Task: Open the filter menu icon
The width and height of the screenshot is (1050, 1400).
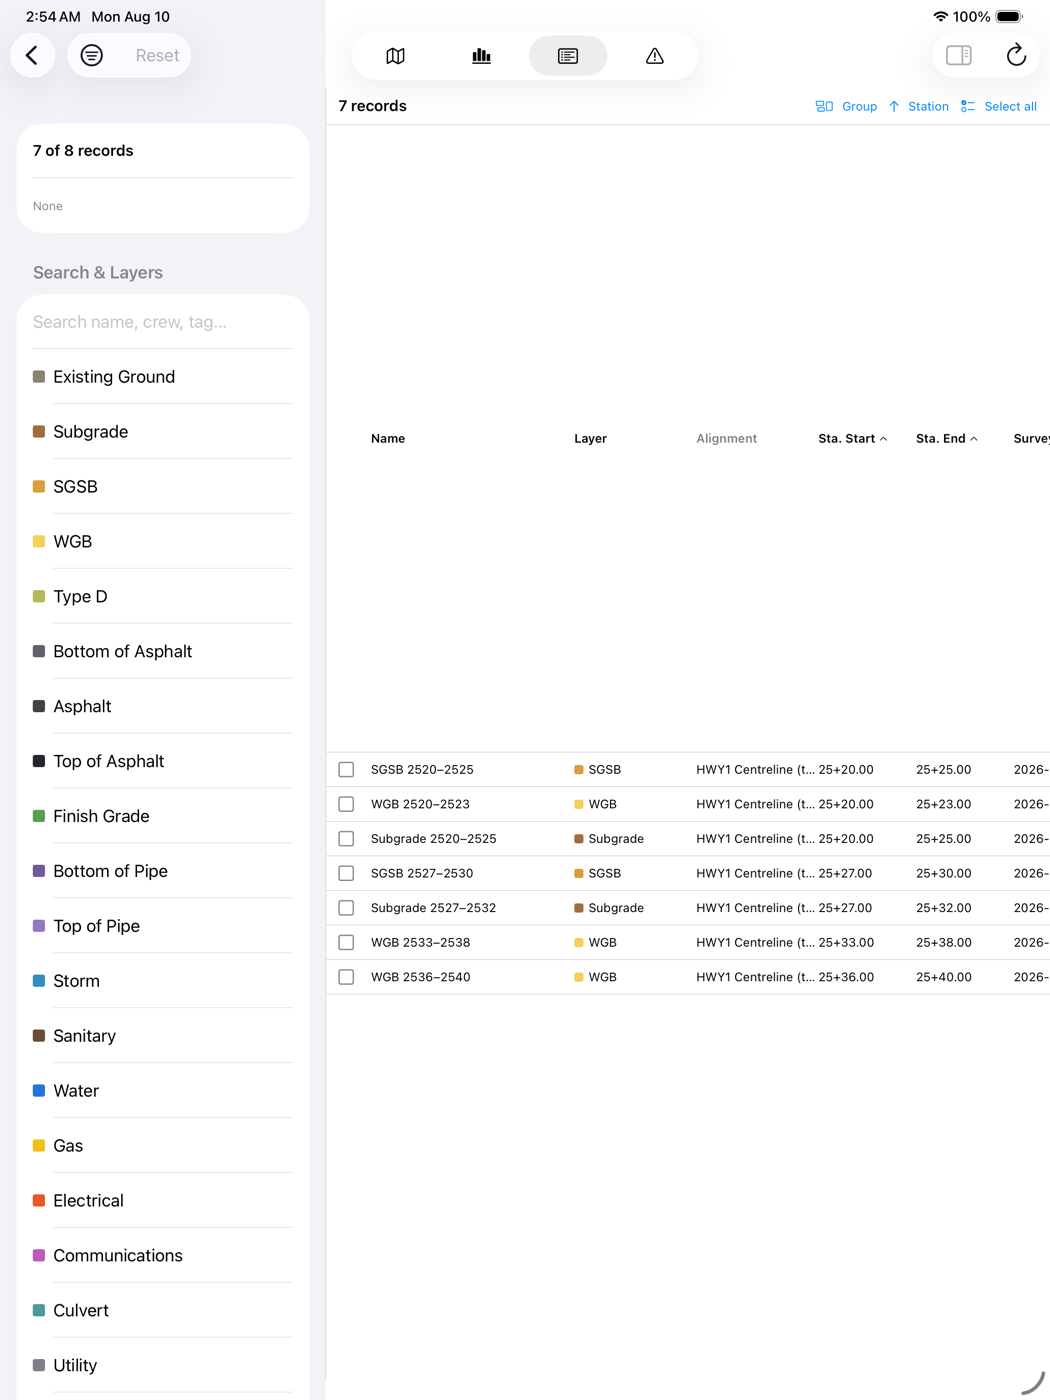Action: [x=92, y=55]
